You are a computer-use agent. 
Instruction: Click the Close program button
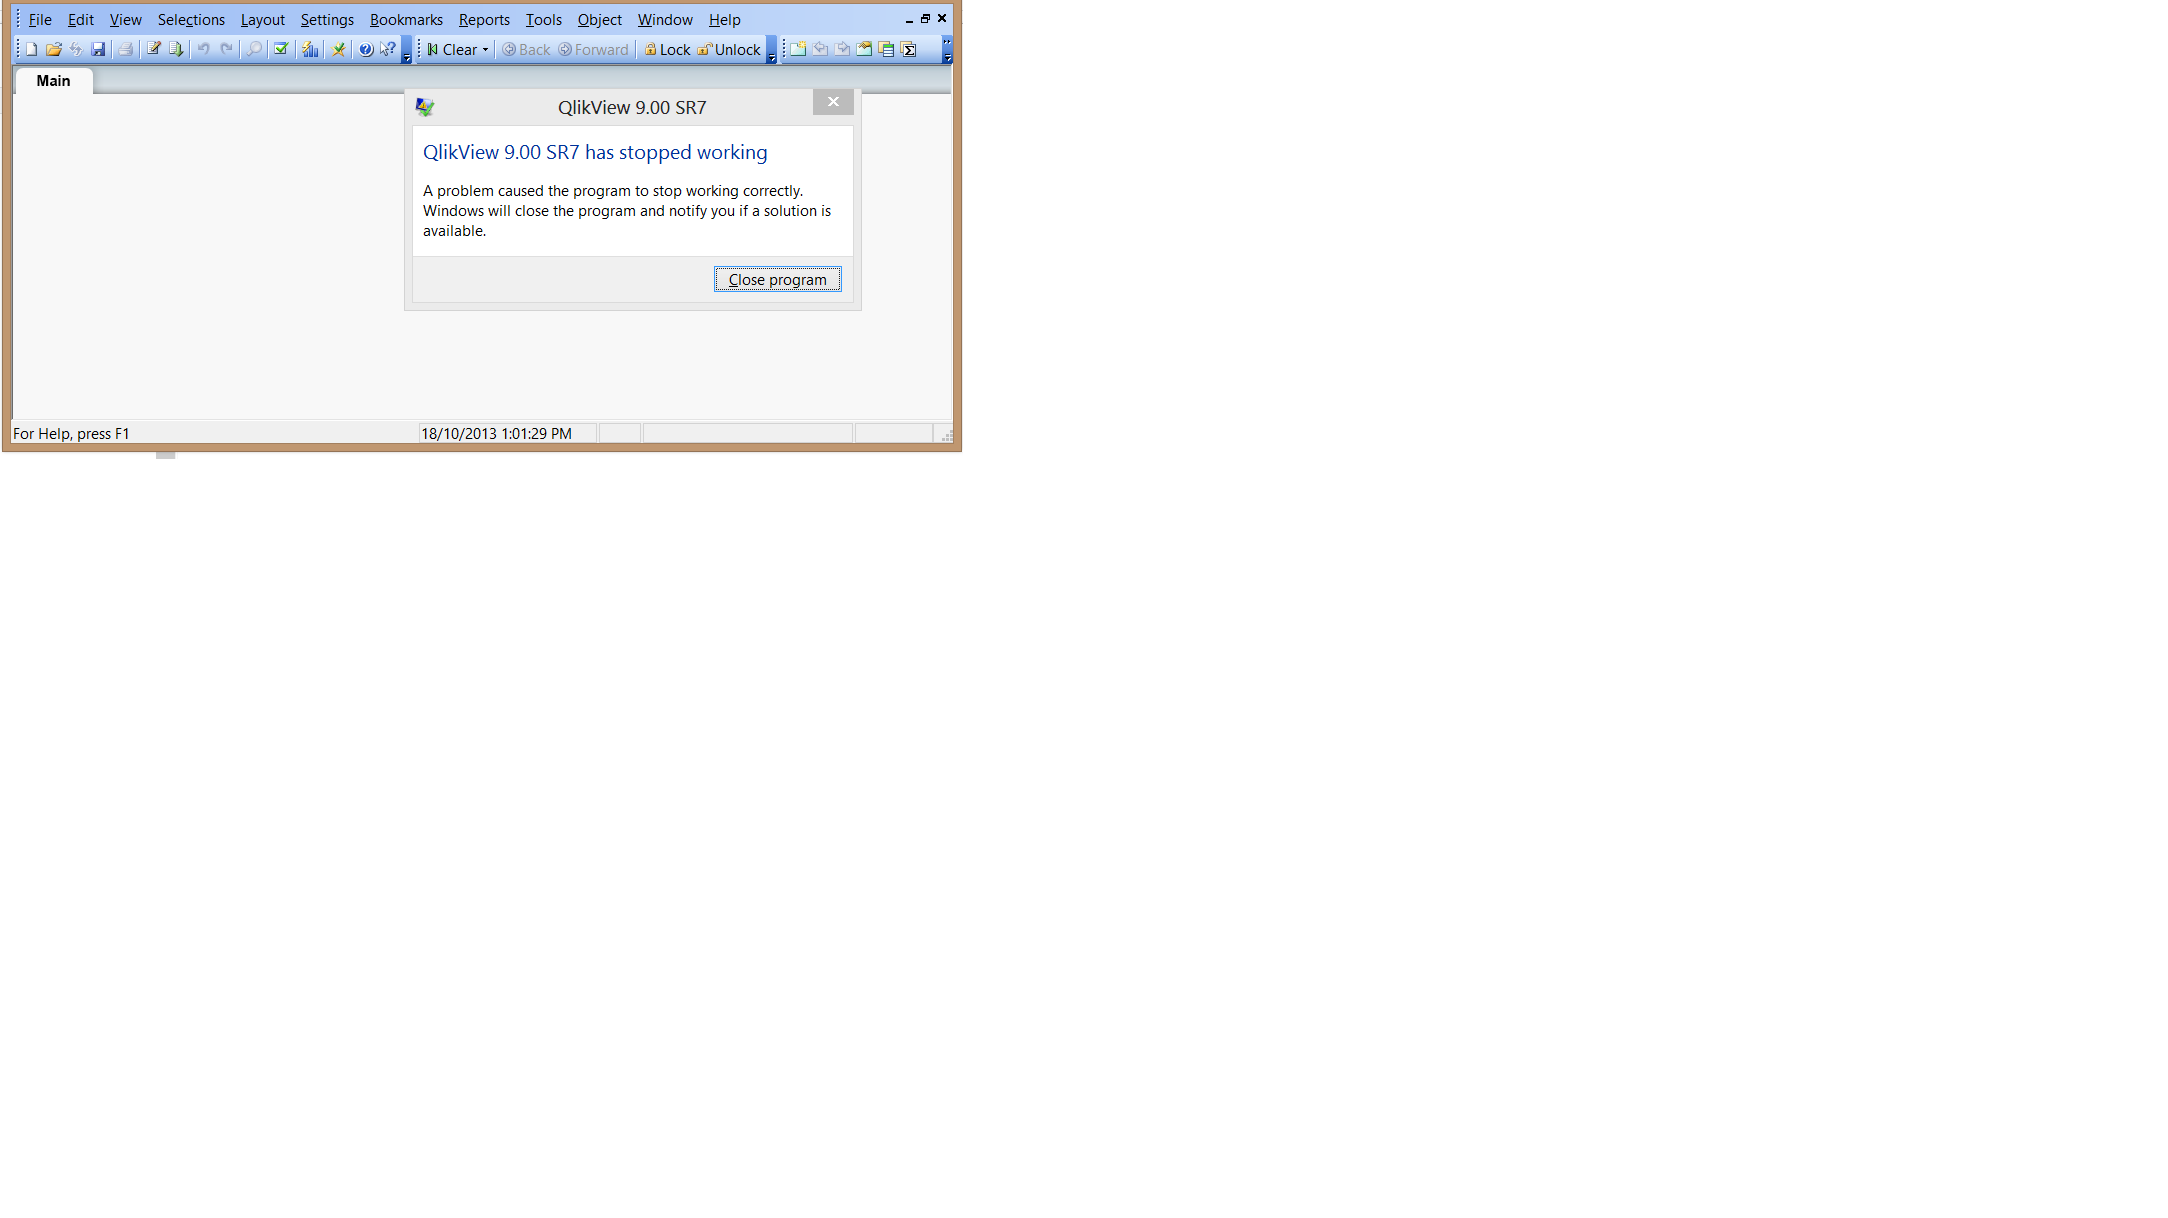[776, 278]
